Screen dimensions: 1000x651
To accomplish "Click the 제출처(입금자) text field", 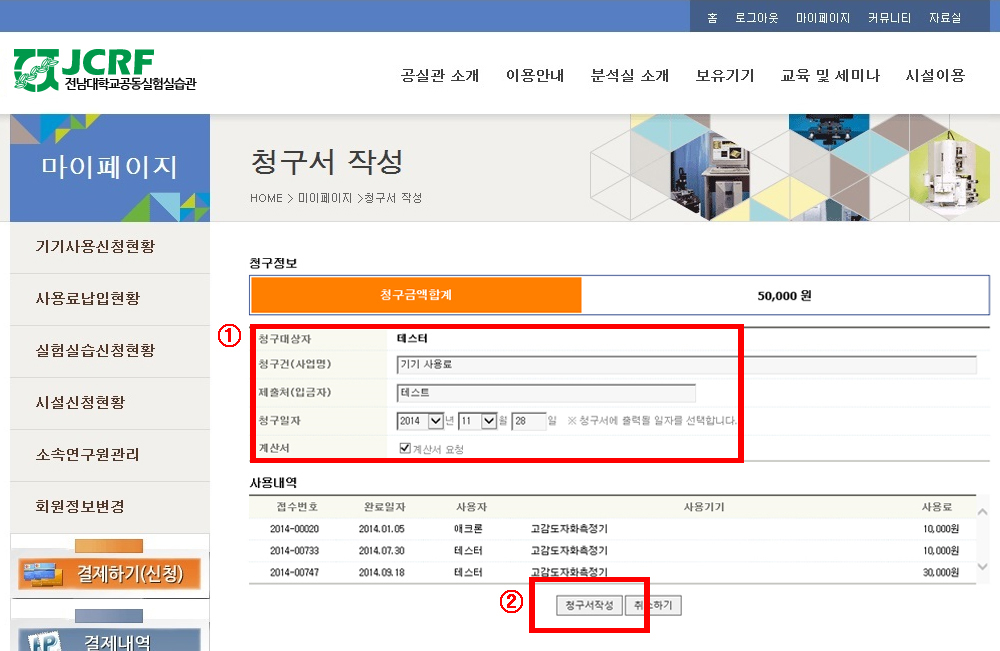I will pos(545,393).
